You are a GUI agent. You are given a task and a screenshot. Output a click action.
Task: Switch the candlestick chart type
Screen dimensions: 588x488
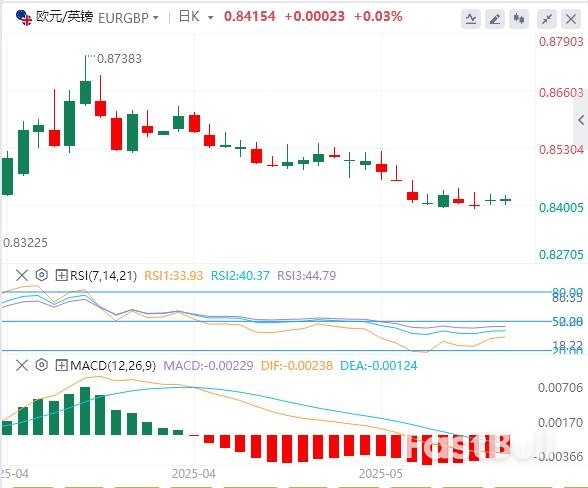point(519,18)
